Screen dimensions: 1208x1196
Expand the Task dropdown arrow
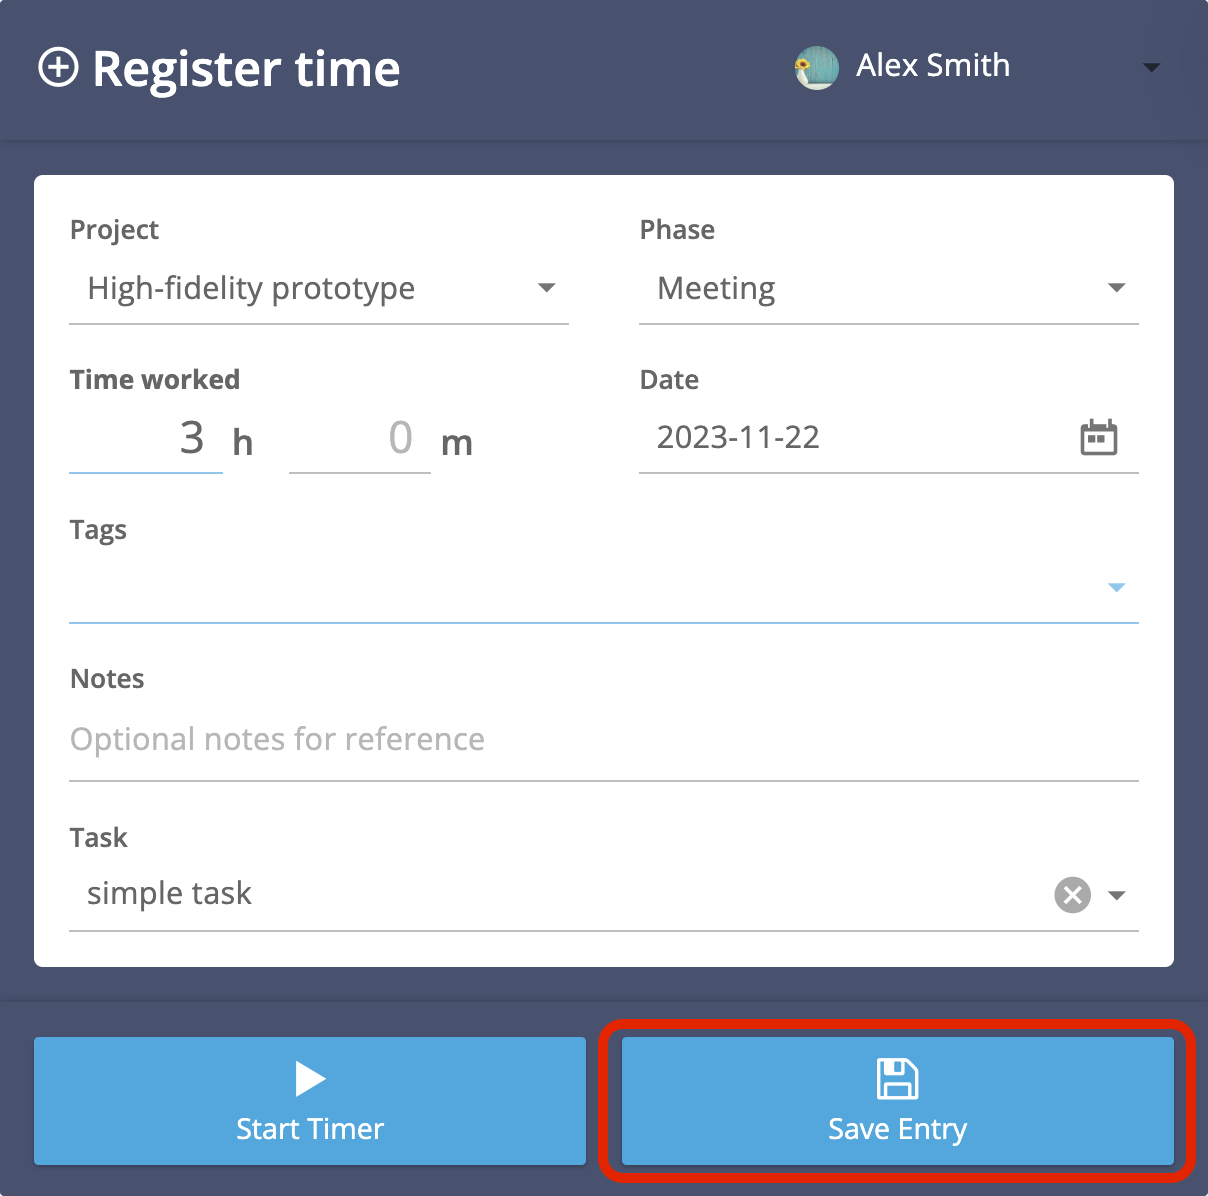(1116, 895)
